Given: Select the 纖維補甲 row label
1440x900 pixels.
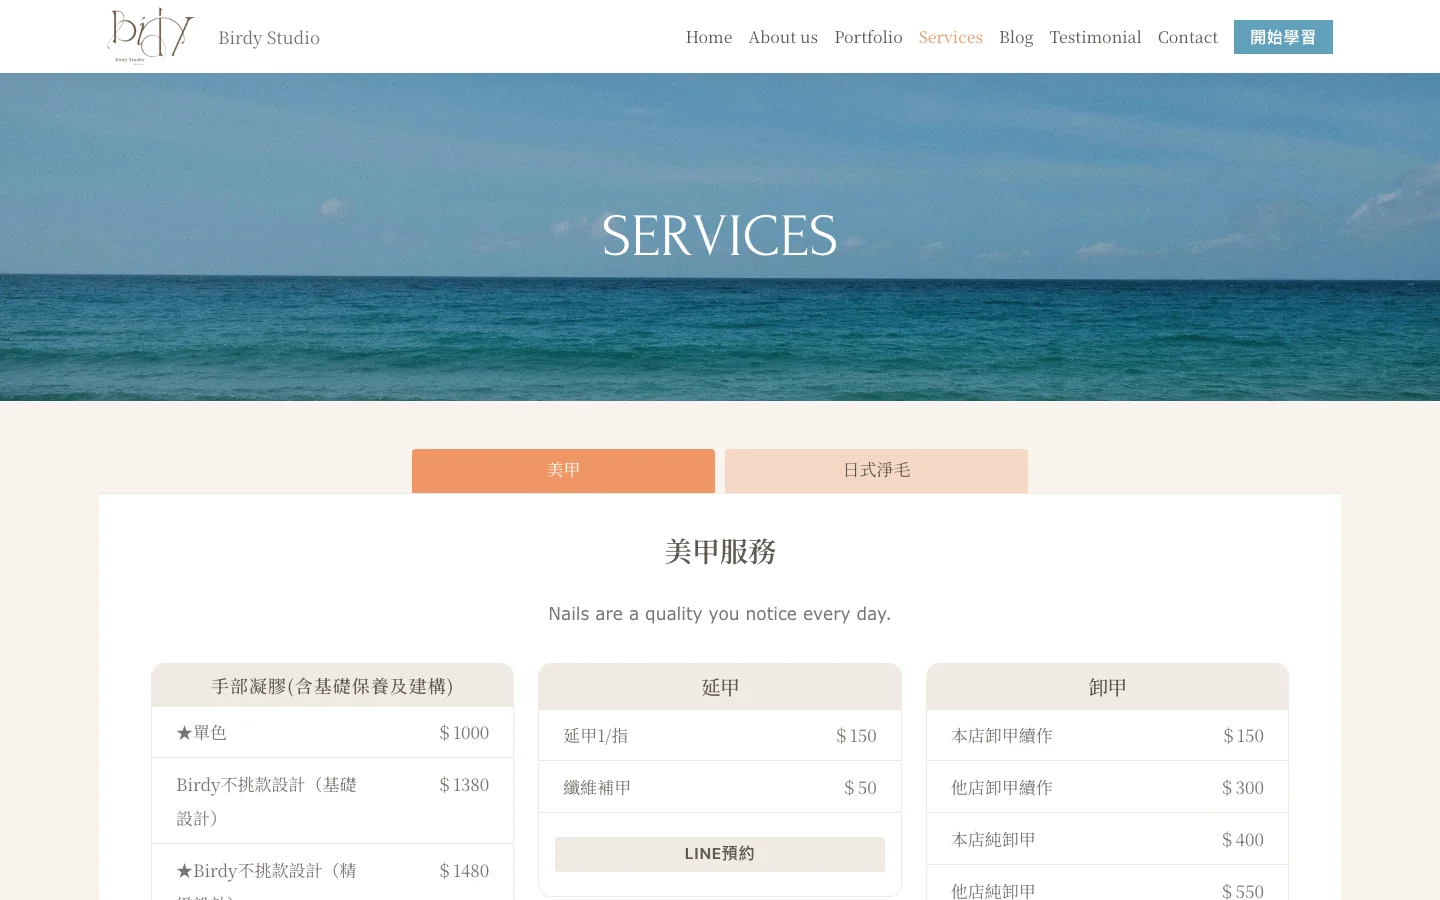Looking at the screenshot, I should click(x=597, y=788).
